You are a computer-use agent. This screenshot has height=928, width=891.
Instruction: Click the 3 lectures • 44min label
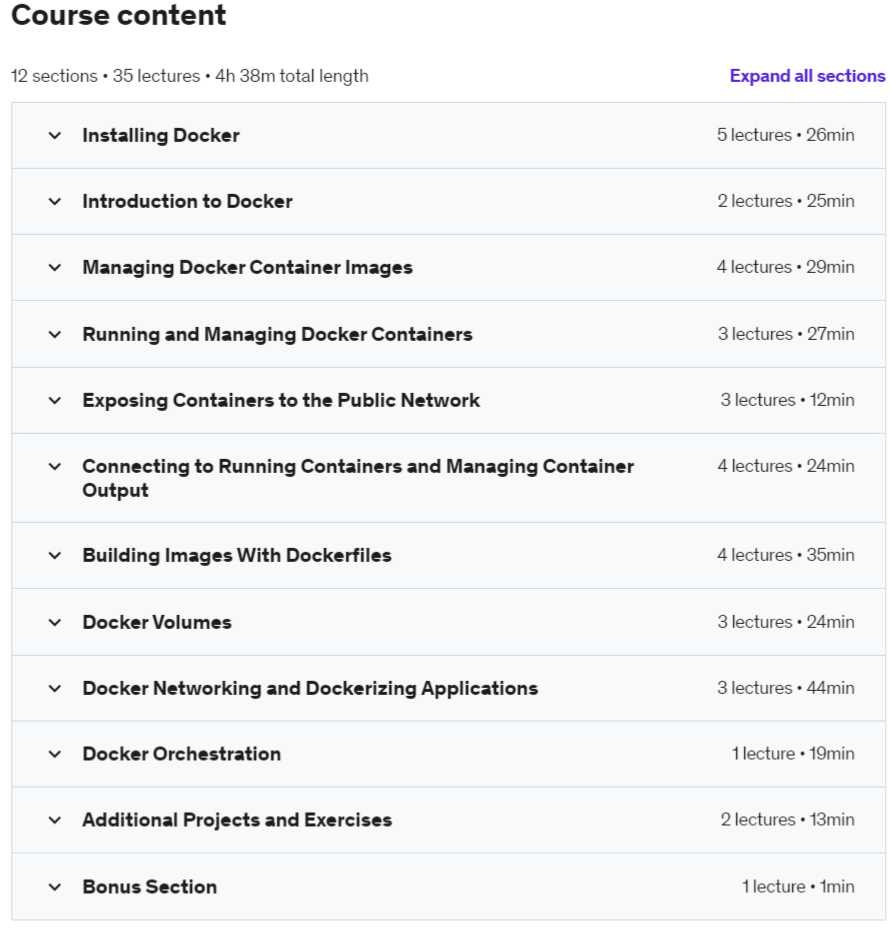(x=785, y=688)
